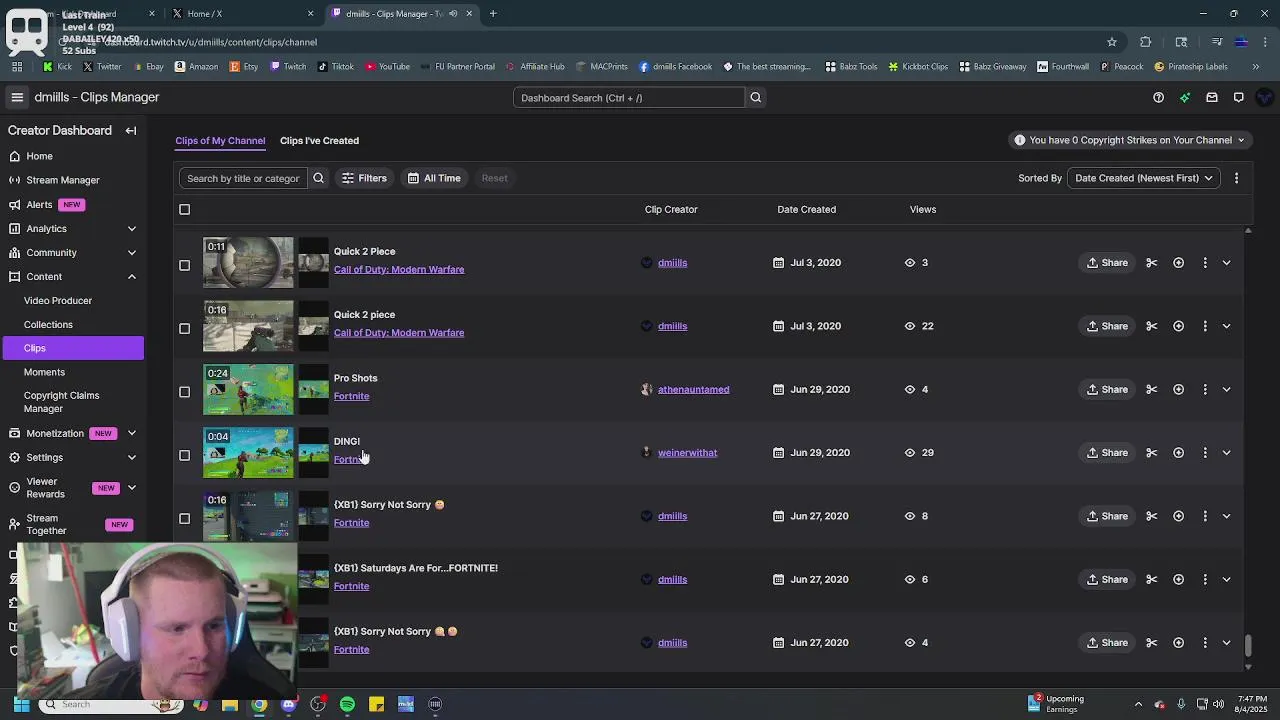Open Fortnite category link under Pro Shots

click(351, 396)
